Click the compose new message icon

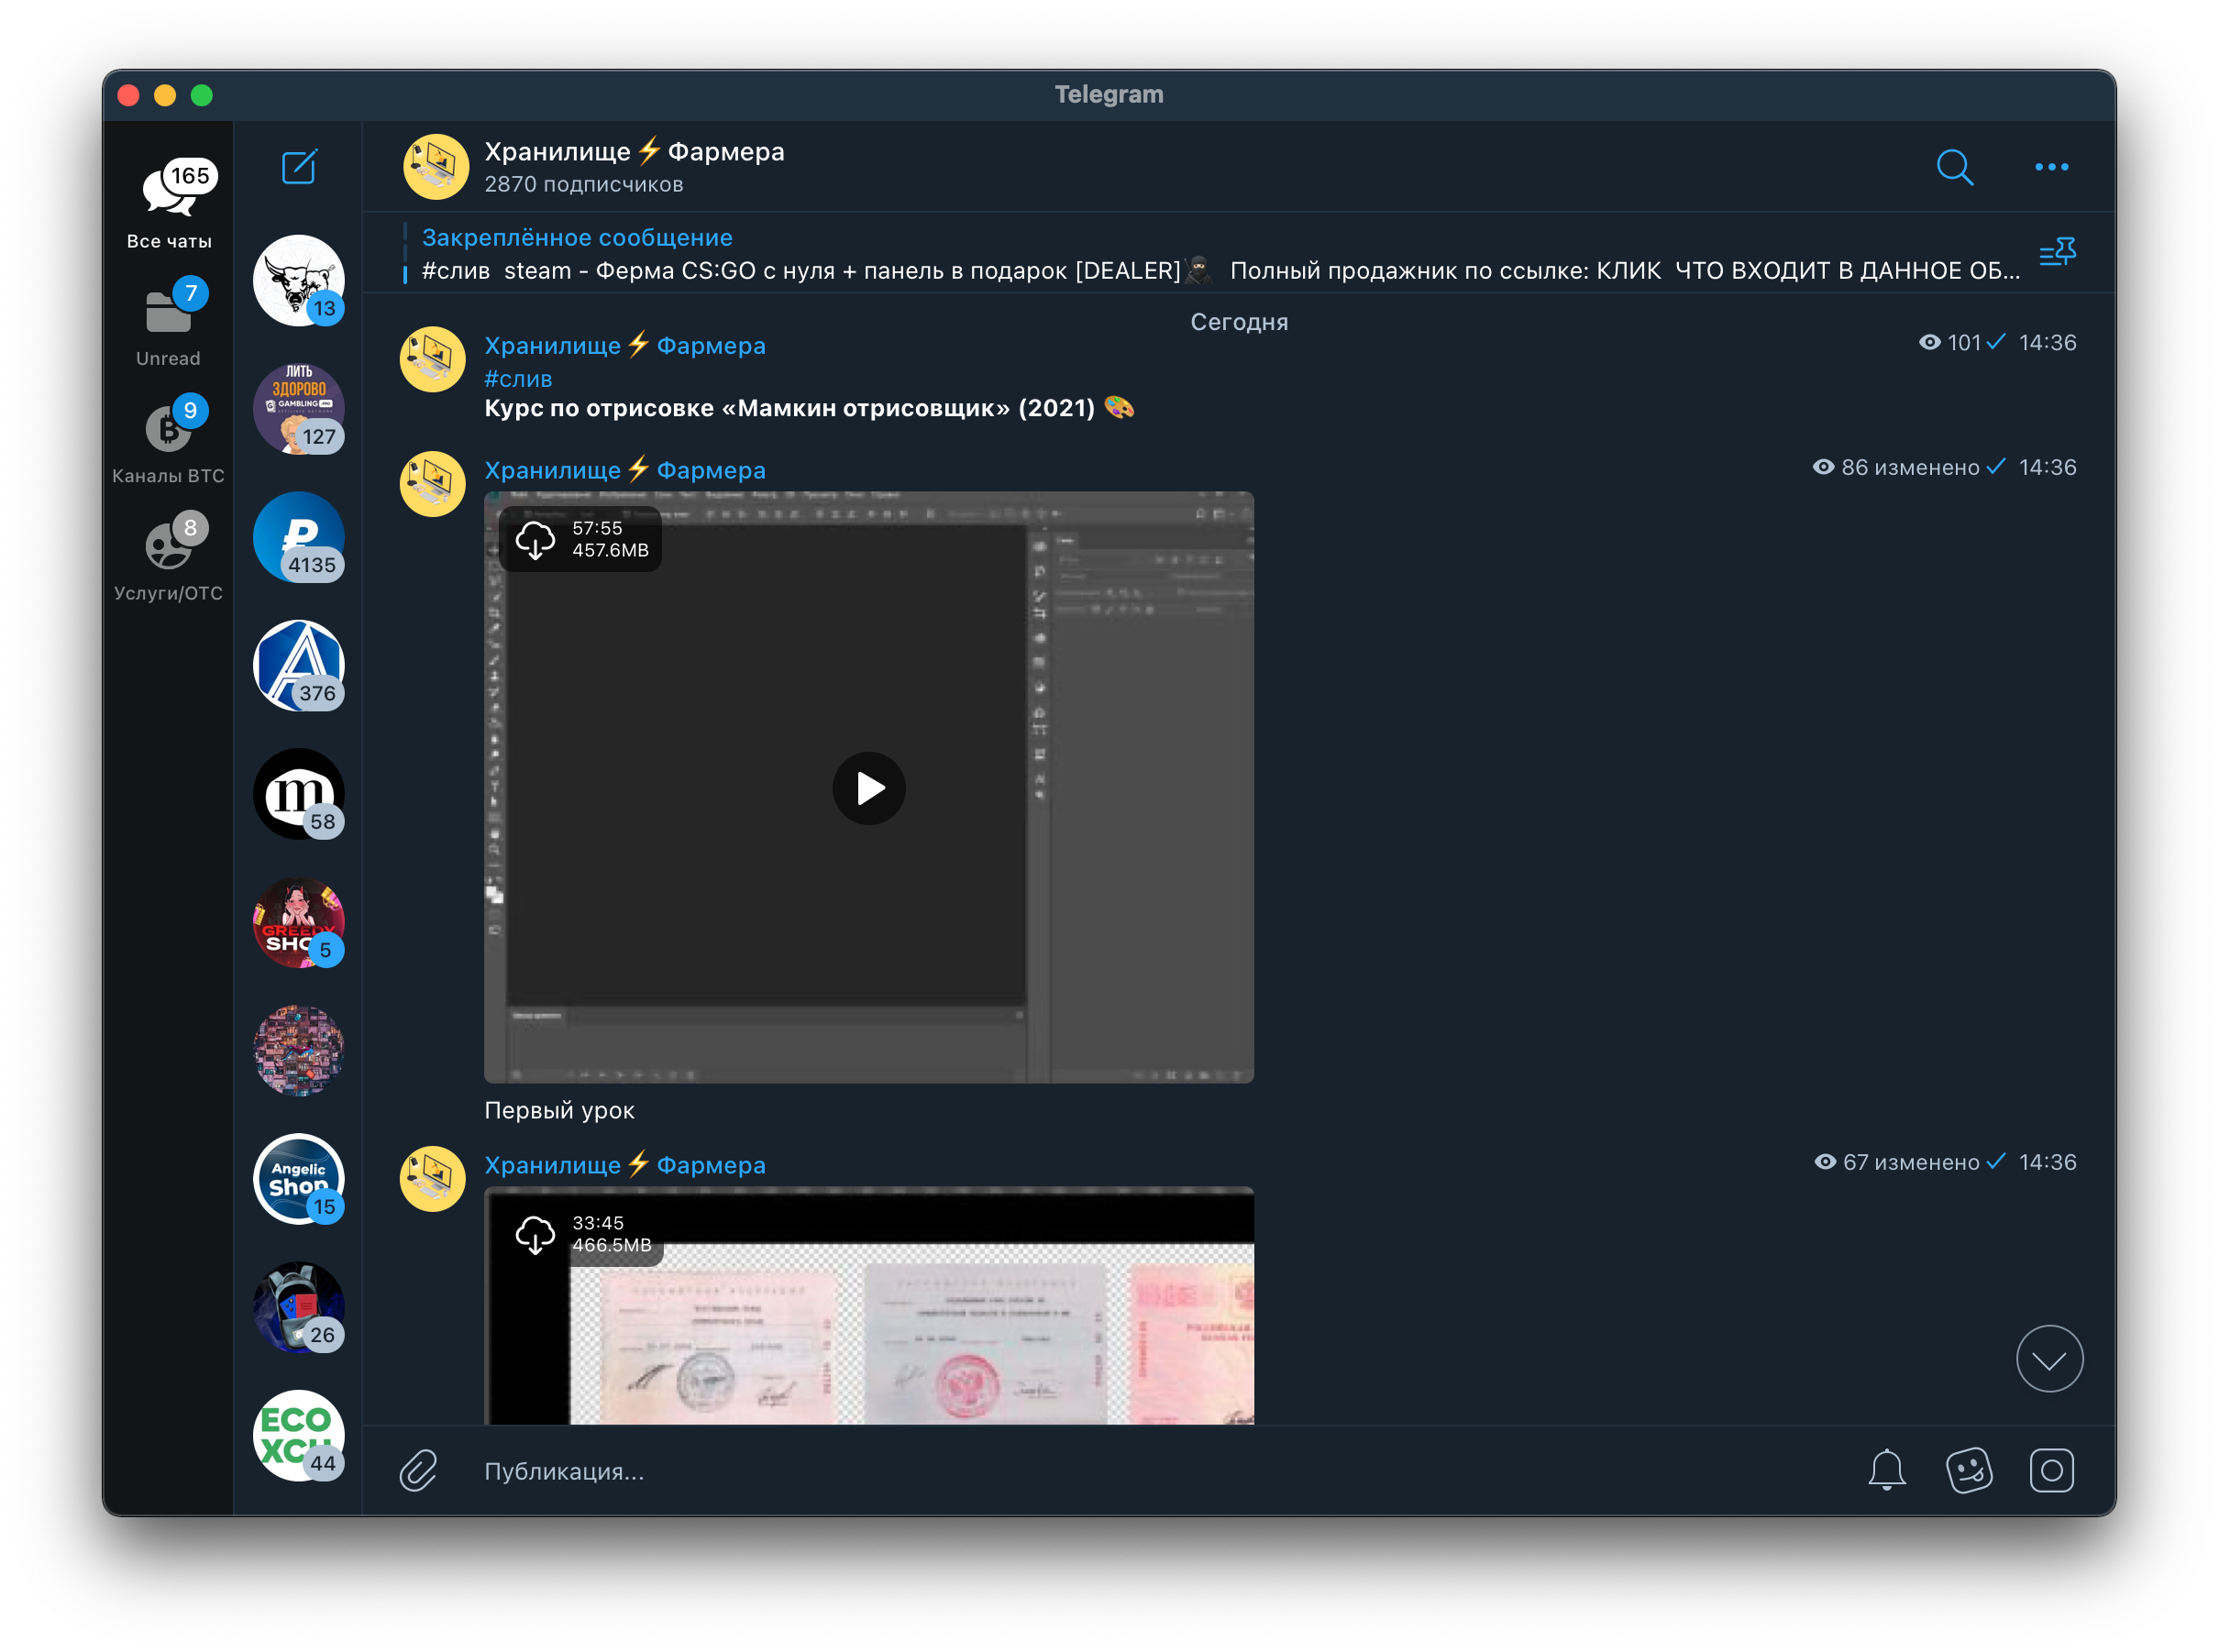(x=298, y=167)
